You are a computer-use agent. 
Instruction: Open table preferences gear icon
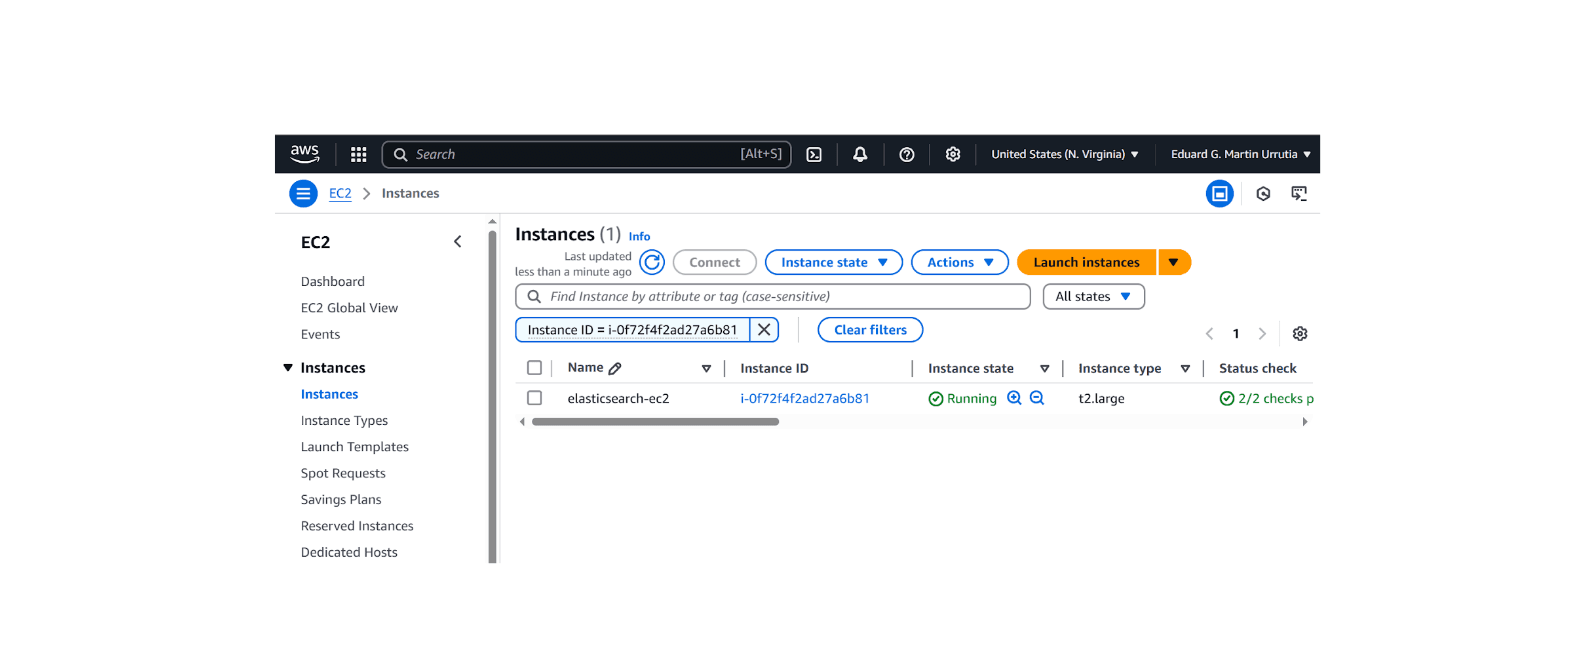tap(1300, 334)
